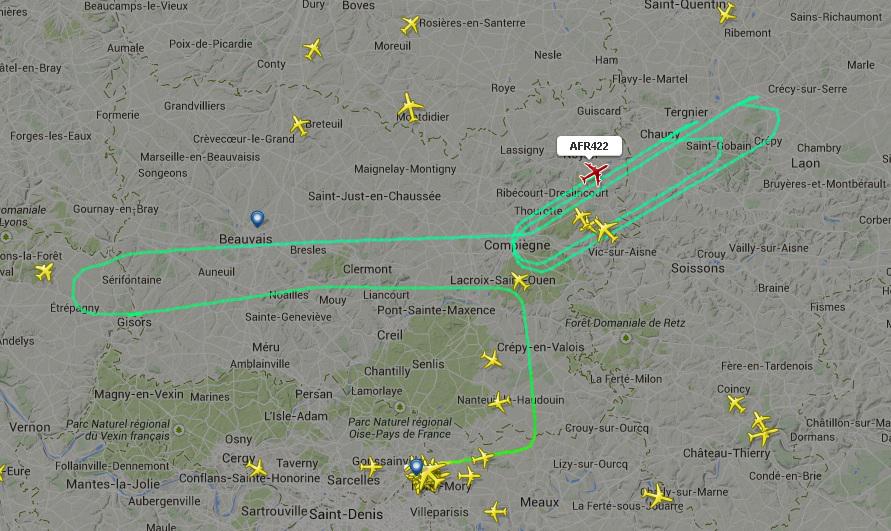
Task: Select the large yellow plane near Vic-sur-Aisne
Action: pos(605,230)
